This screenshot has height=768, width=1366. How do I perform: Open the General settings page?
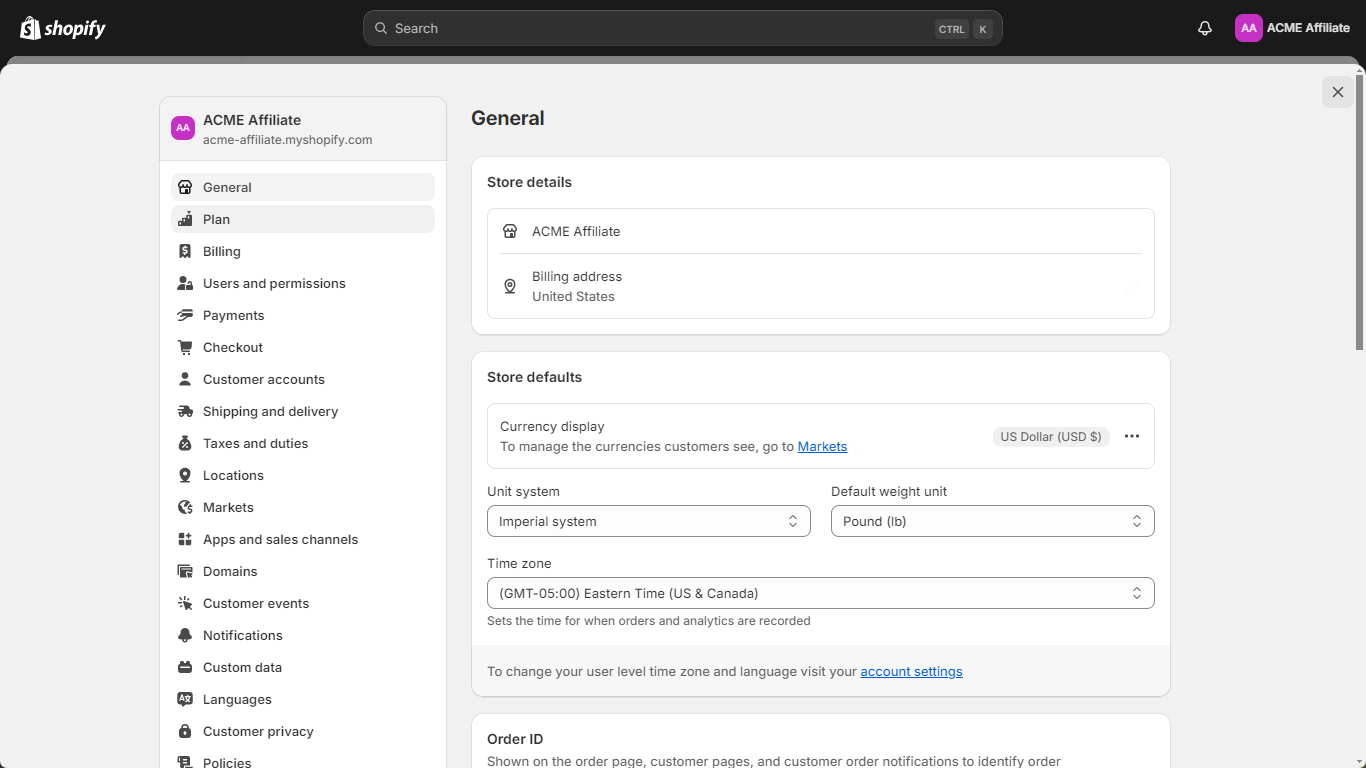[x=303, y=187]
